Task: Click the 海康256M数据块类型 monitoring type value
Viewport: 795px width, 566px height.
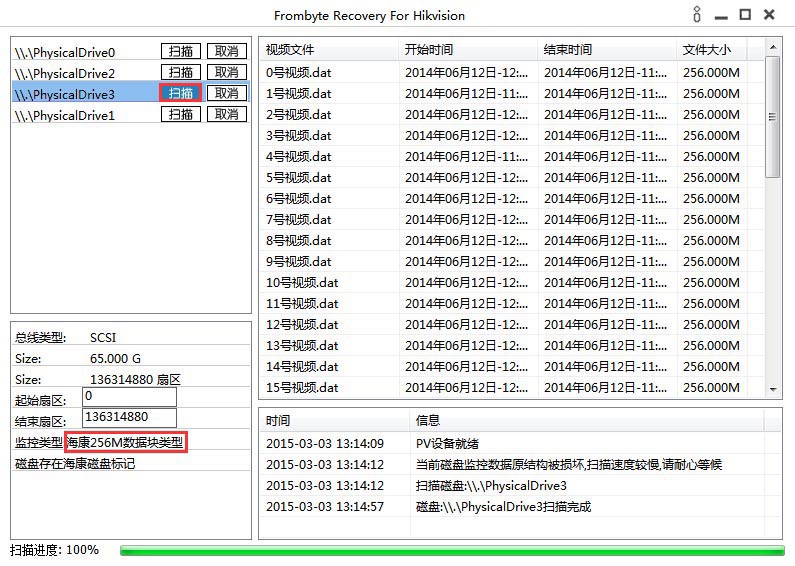Action: point(126,442)
